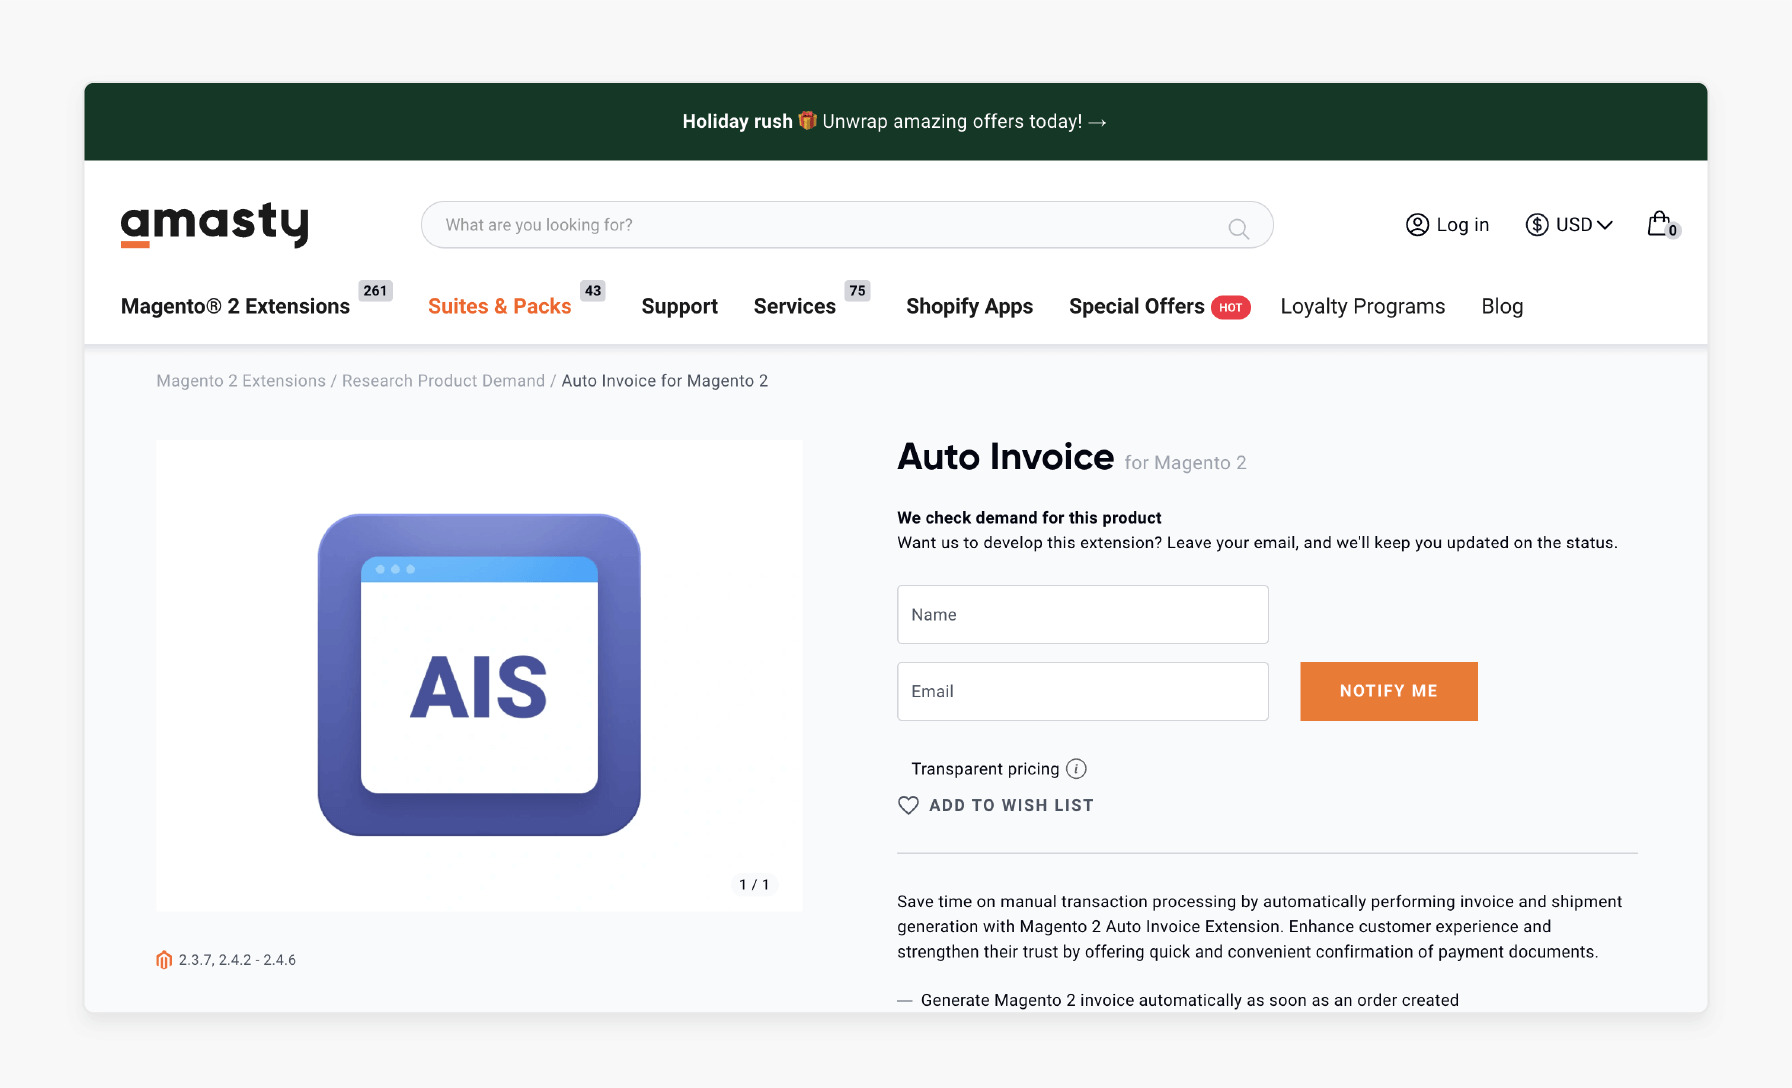The height and width of the screenshot is (1088, 1792).
Task: Click the Transparent pricing info icon
Action: (1076, 769)
